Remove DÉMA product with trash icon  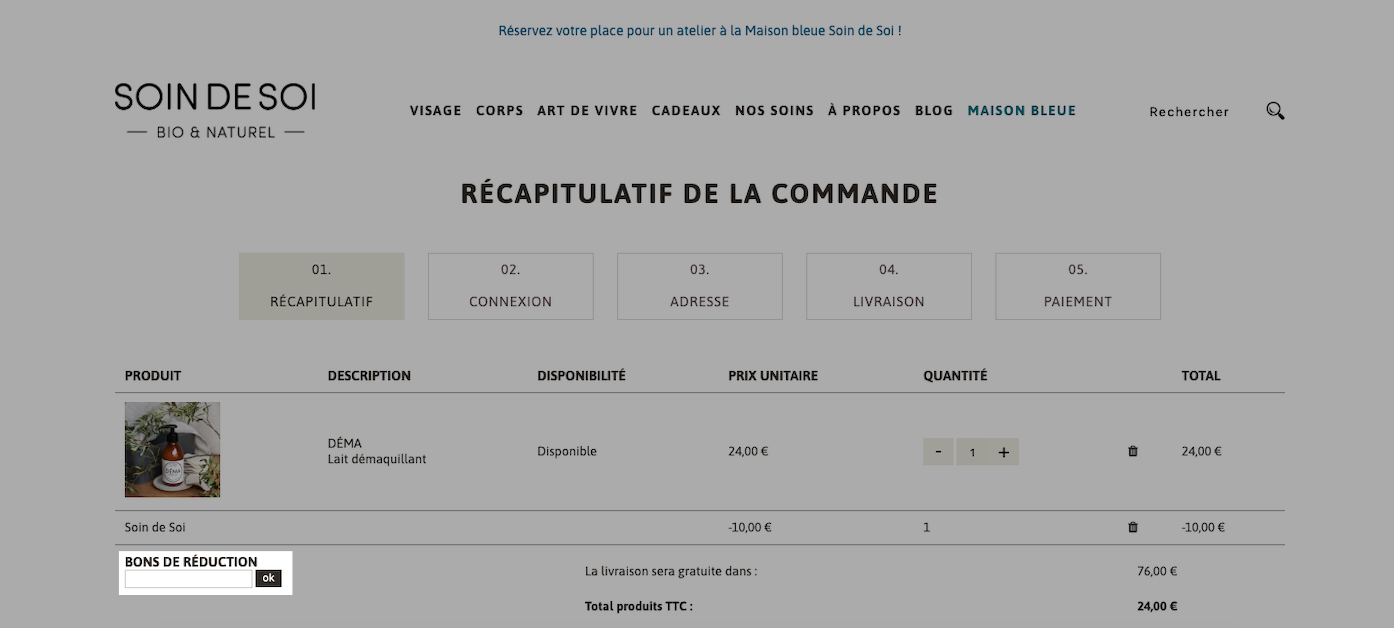pyautogui.click(x=1133, y=451)
